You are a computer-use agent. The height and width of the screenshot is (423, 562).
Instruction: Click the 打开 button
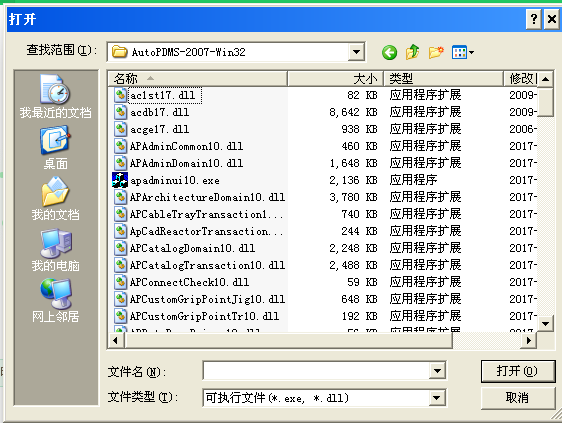click(518, 371)
